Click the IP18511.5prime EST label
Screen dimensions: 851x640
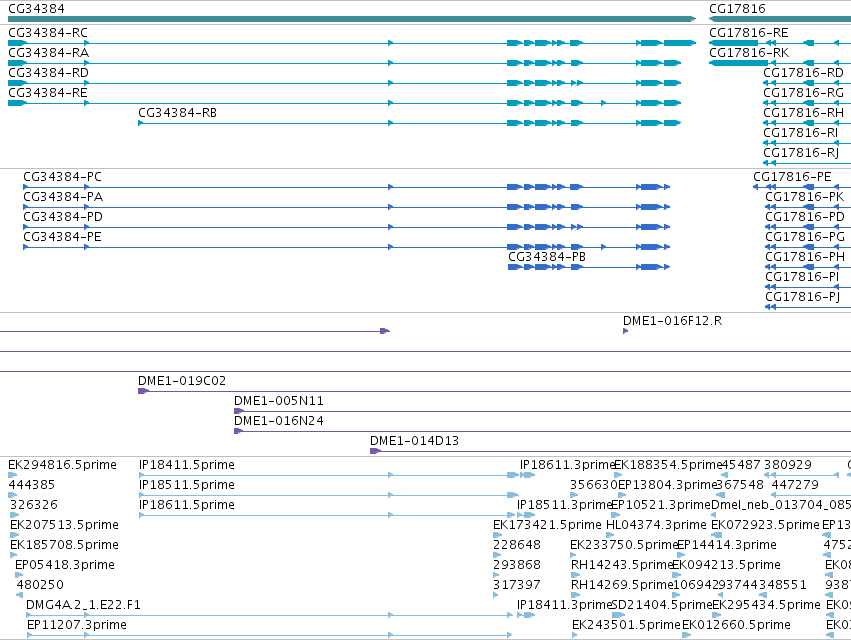(187, 485)
